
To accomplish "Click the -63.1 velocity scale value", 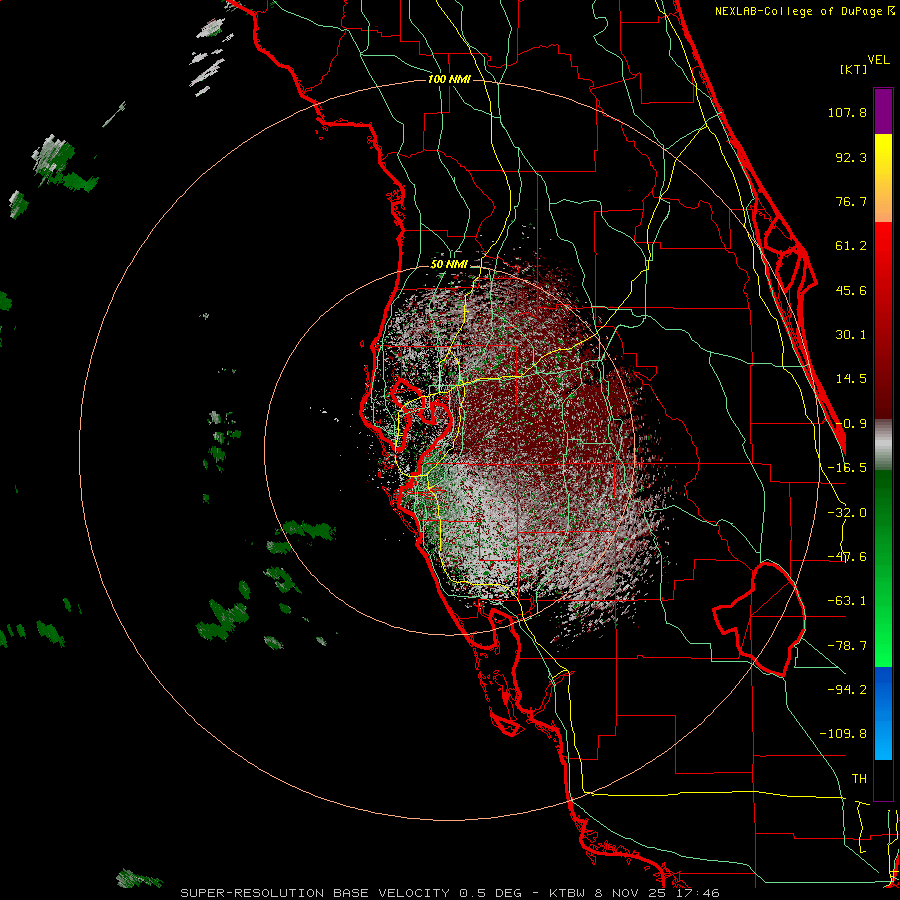I will (x=847, y=601).
